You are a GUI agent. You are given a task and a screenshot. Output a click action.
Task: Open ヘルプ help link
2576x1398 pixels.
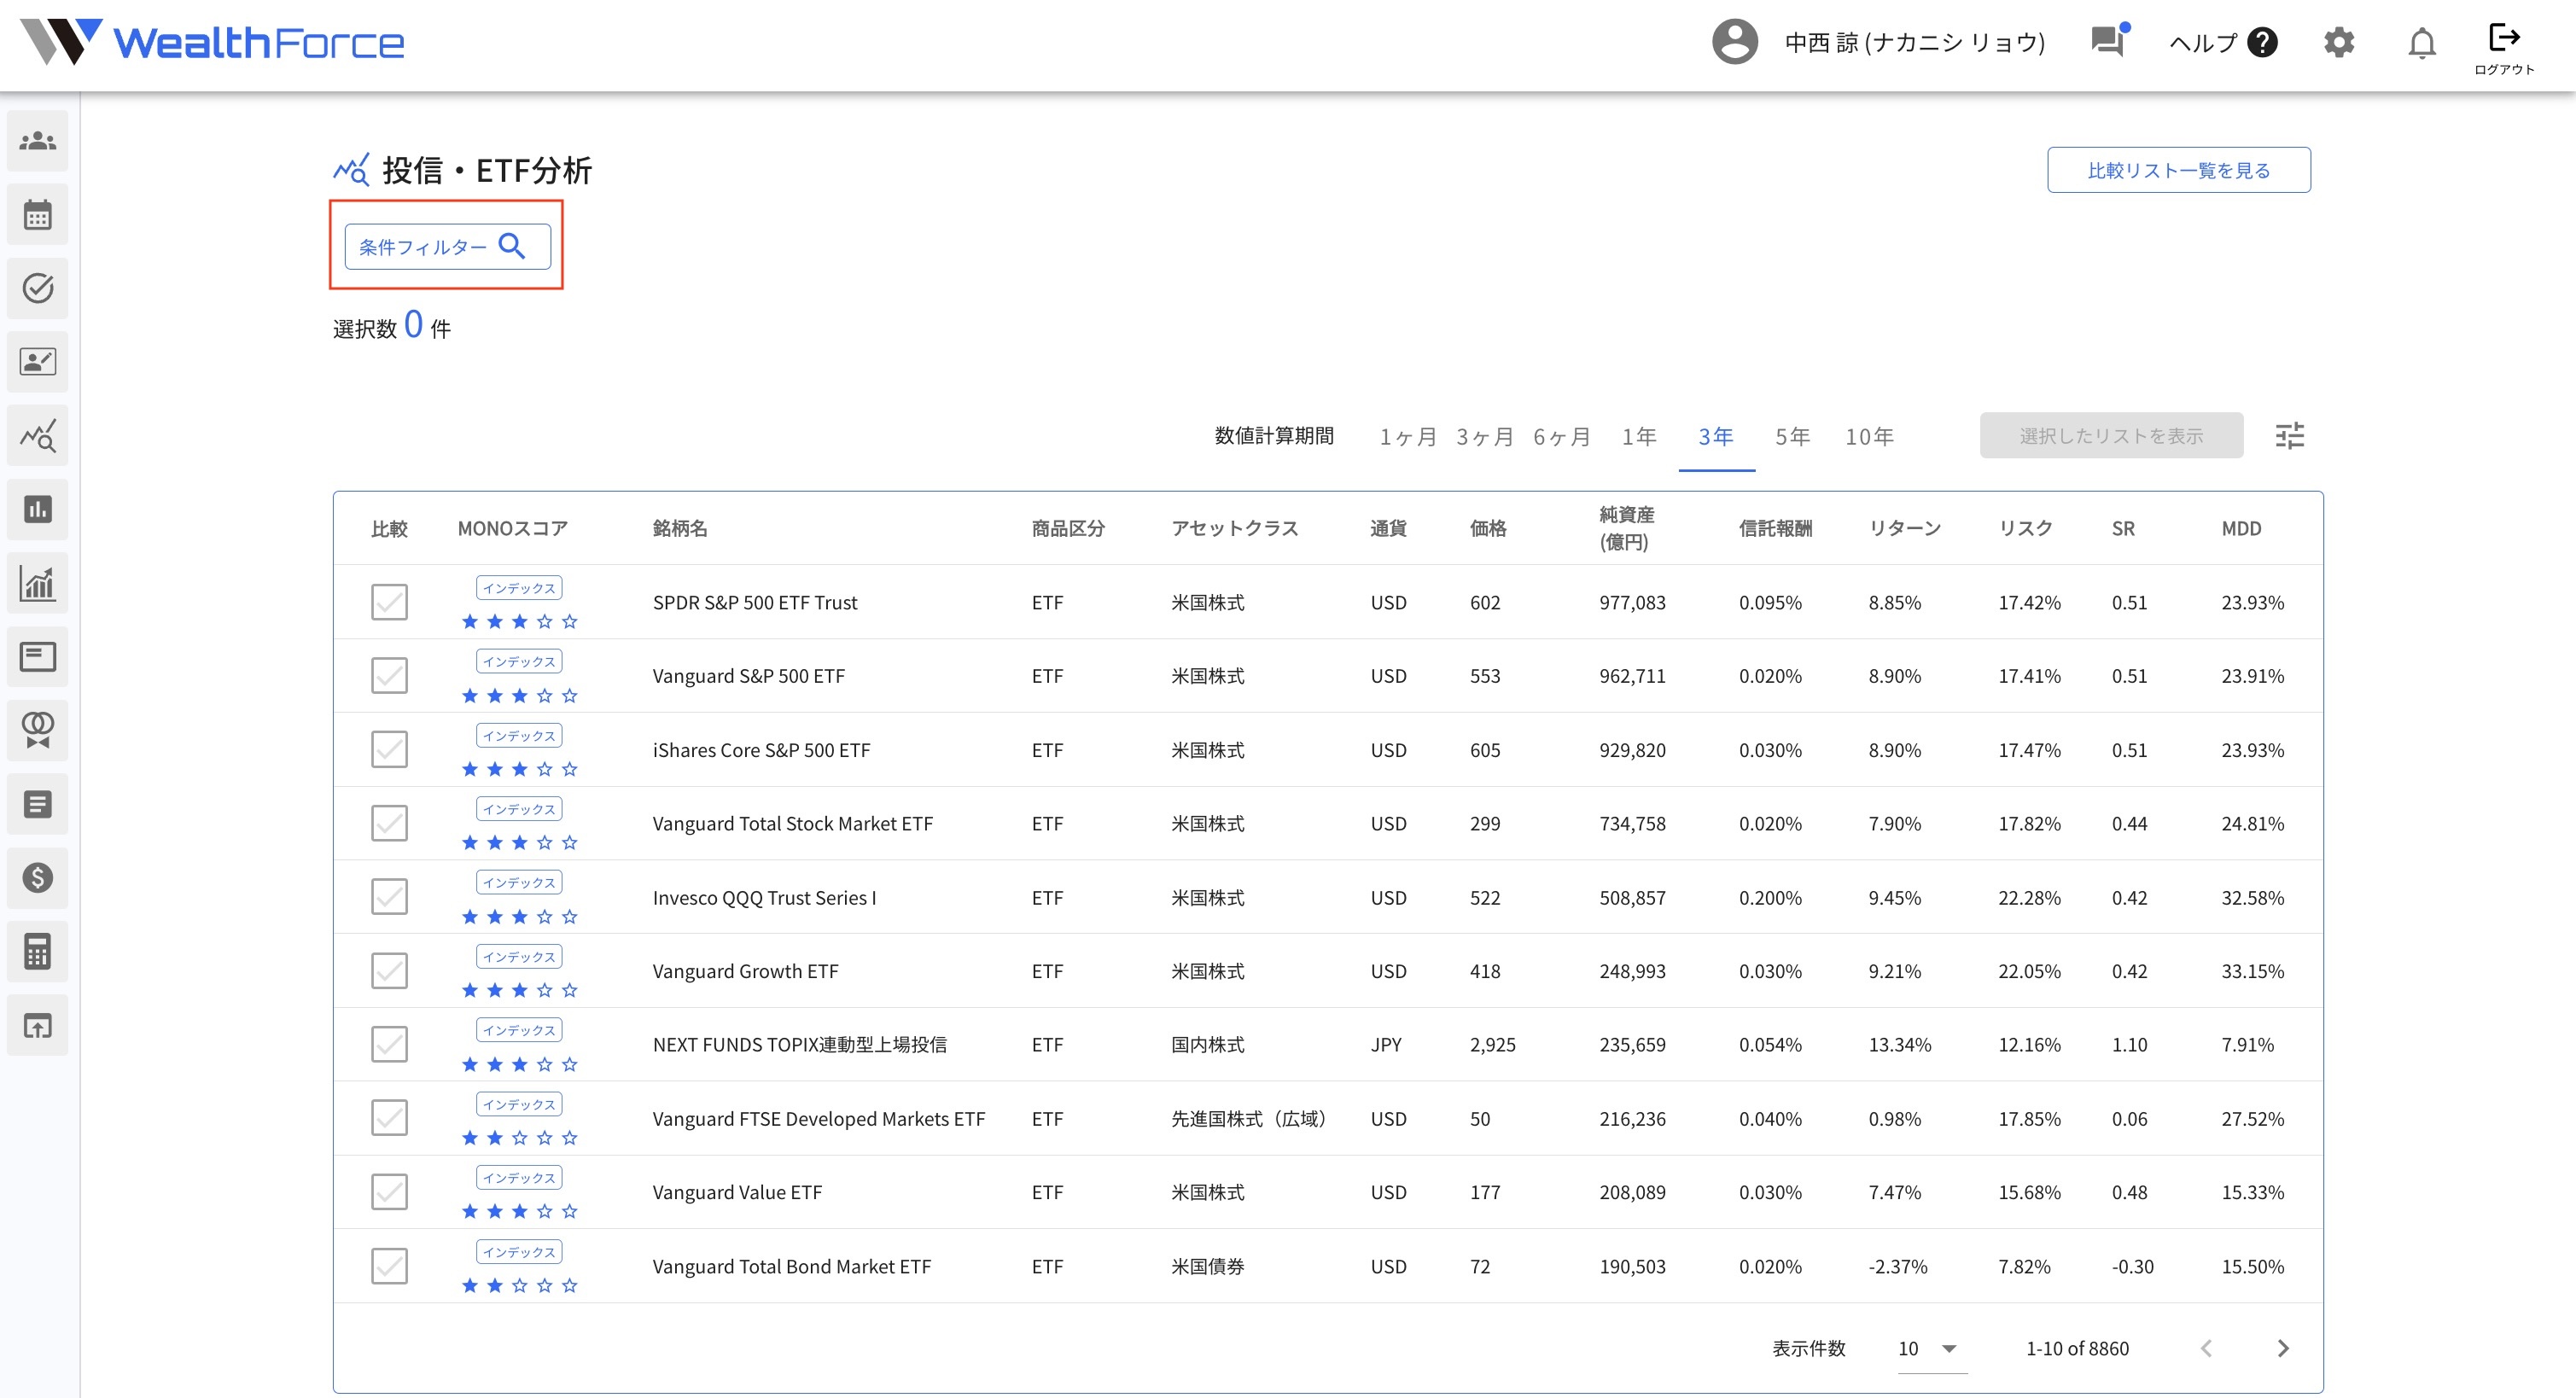tap(2222, 43)
